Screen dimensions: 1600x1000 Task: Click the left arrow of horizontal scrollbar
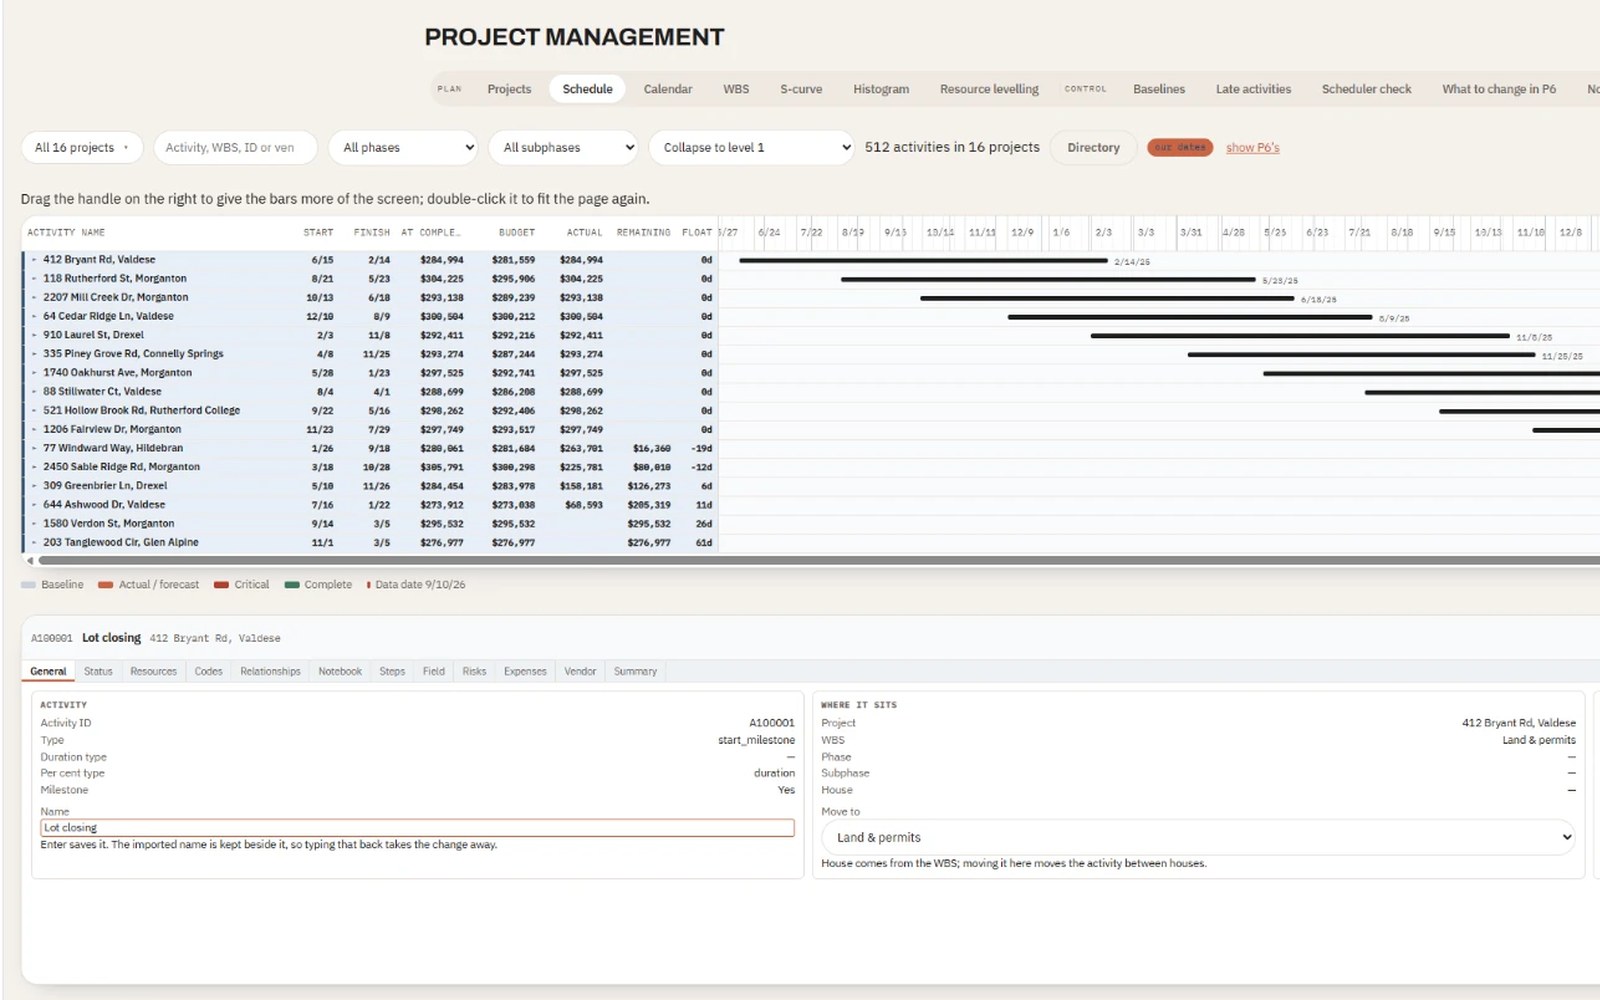(x=30, y=561)
